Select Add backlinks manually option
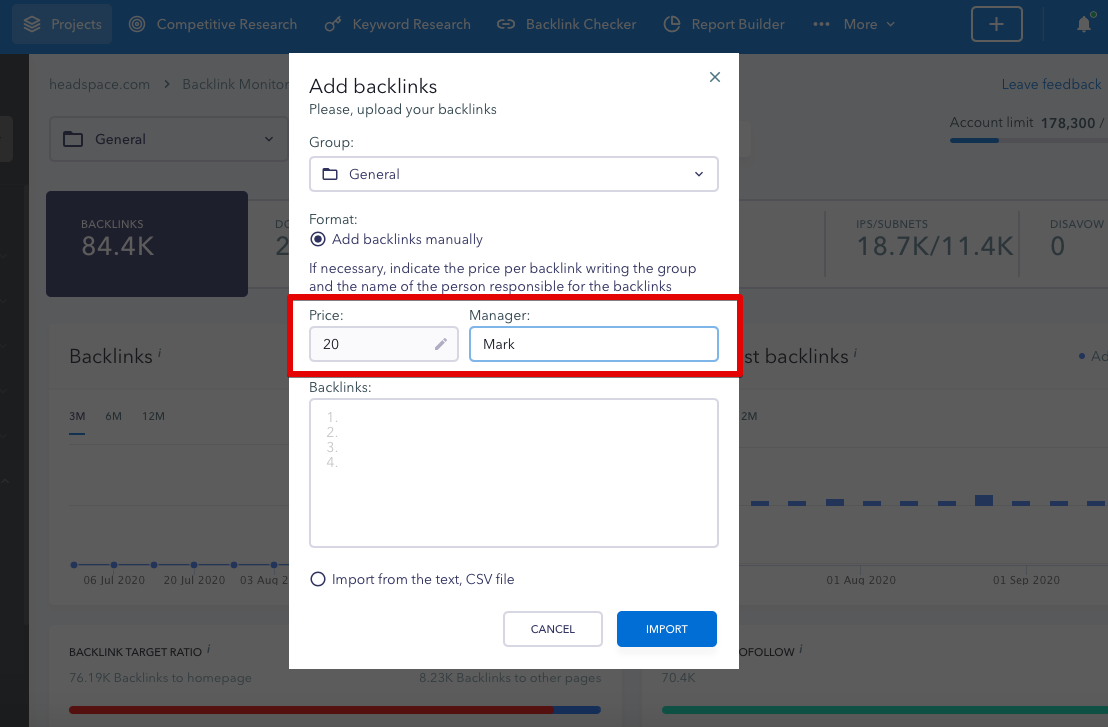Viewport: 1108px width, 727px height. click(x=318, y=239)
